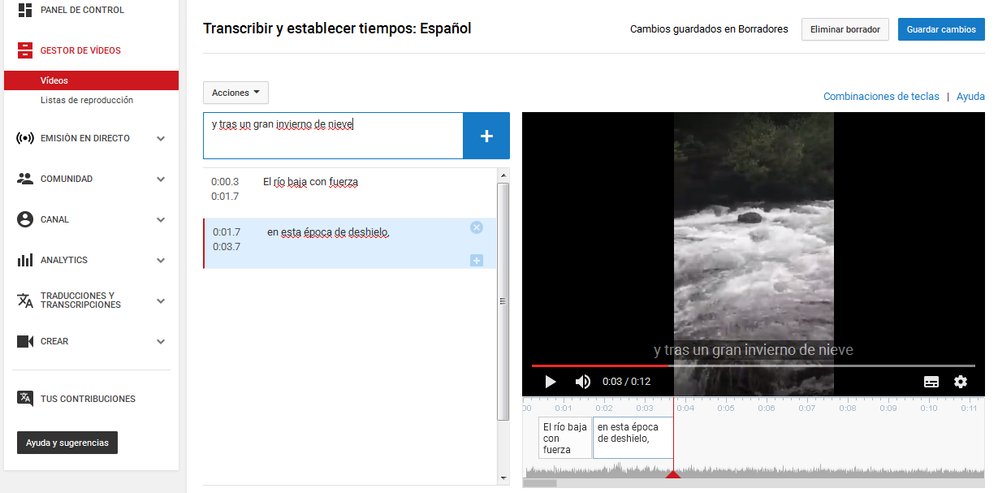The width and height of the screenshot is (998, 493).
Task: Click the Comunidad people icon
Action: pos(25,179)
